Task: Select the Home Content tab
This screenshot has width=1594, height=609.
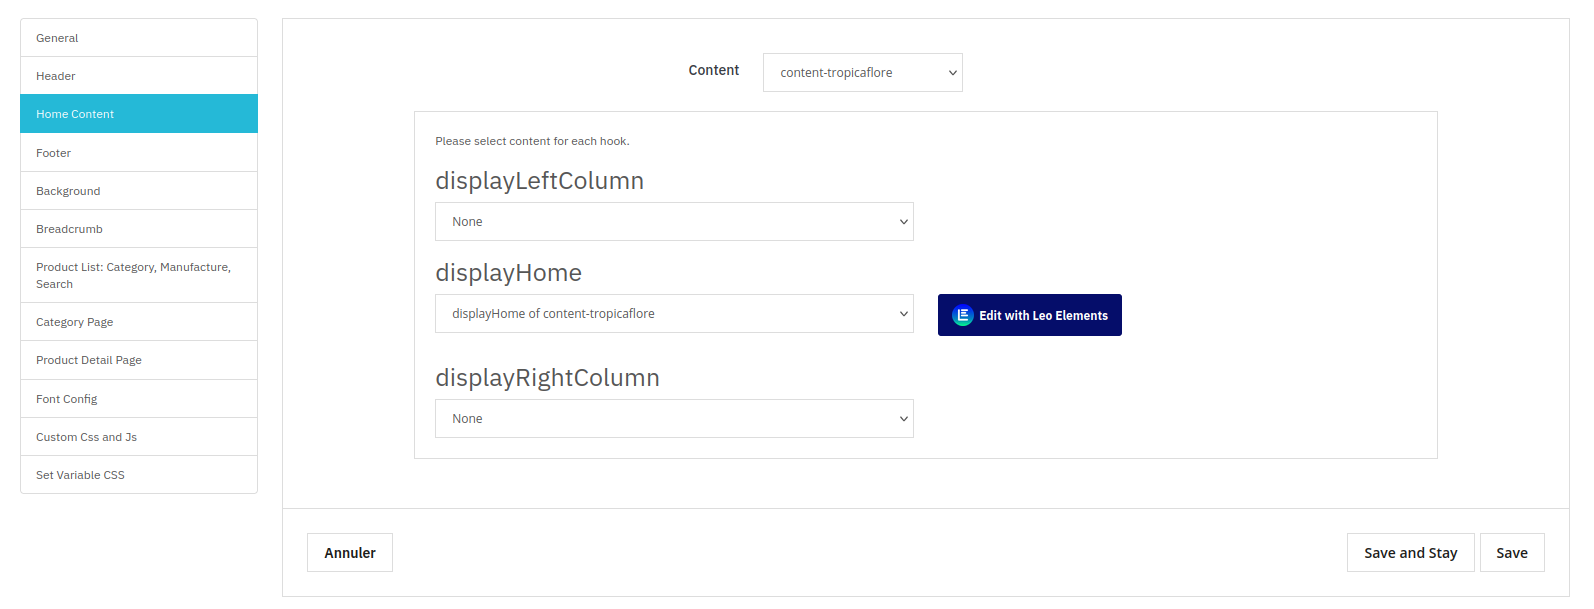Action: [x=139, y=114]
